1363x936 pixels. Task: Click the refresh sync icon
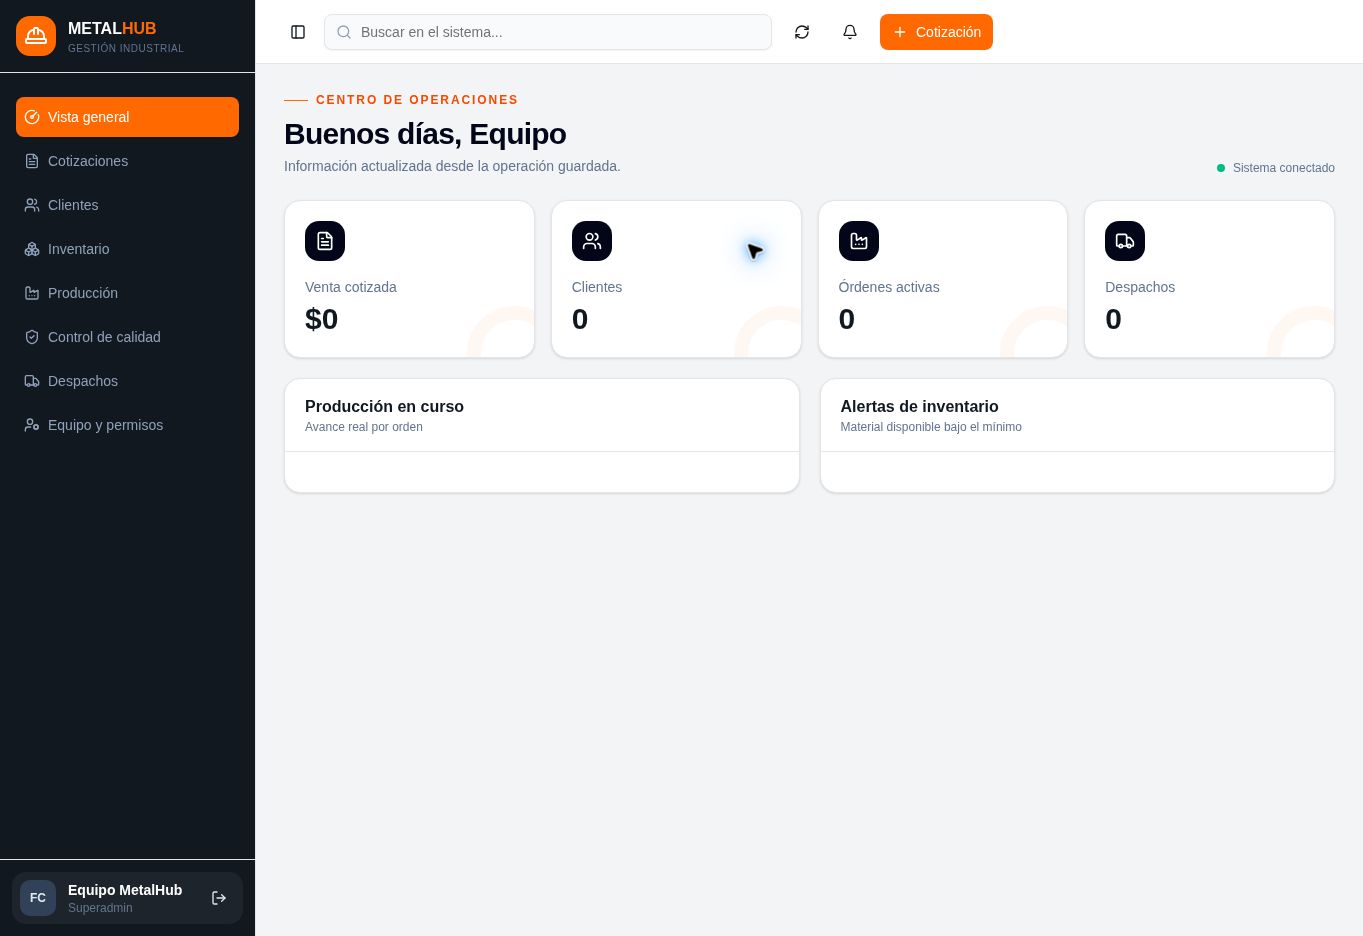tap(802, 32)
